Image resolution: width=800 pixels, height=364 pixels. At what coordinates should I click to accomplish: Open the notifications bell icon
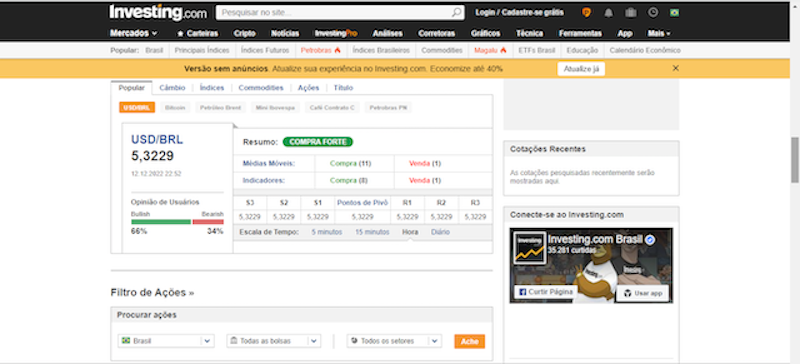point(609,13)
